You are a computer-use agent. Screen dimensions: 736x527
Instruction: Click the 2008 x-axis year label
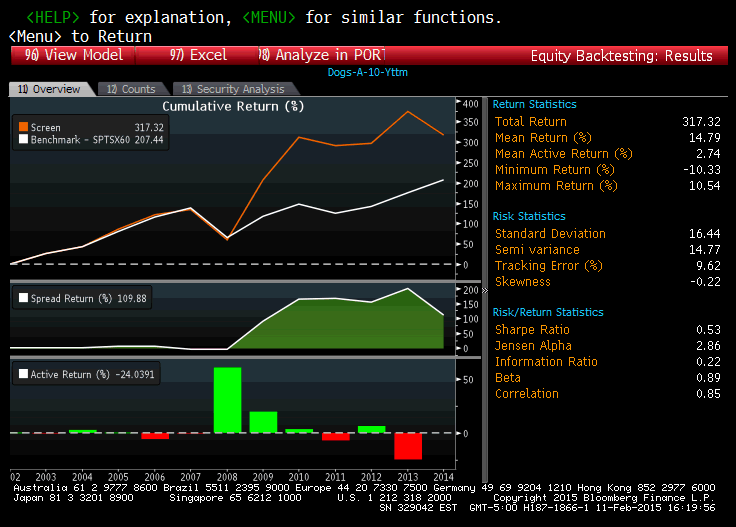[x=227, y=477]
